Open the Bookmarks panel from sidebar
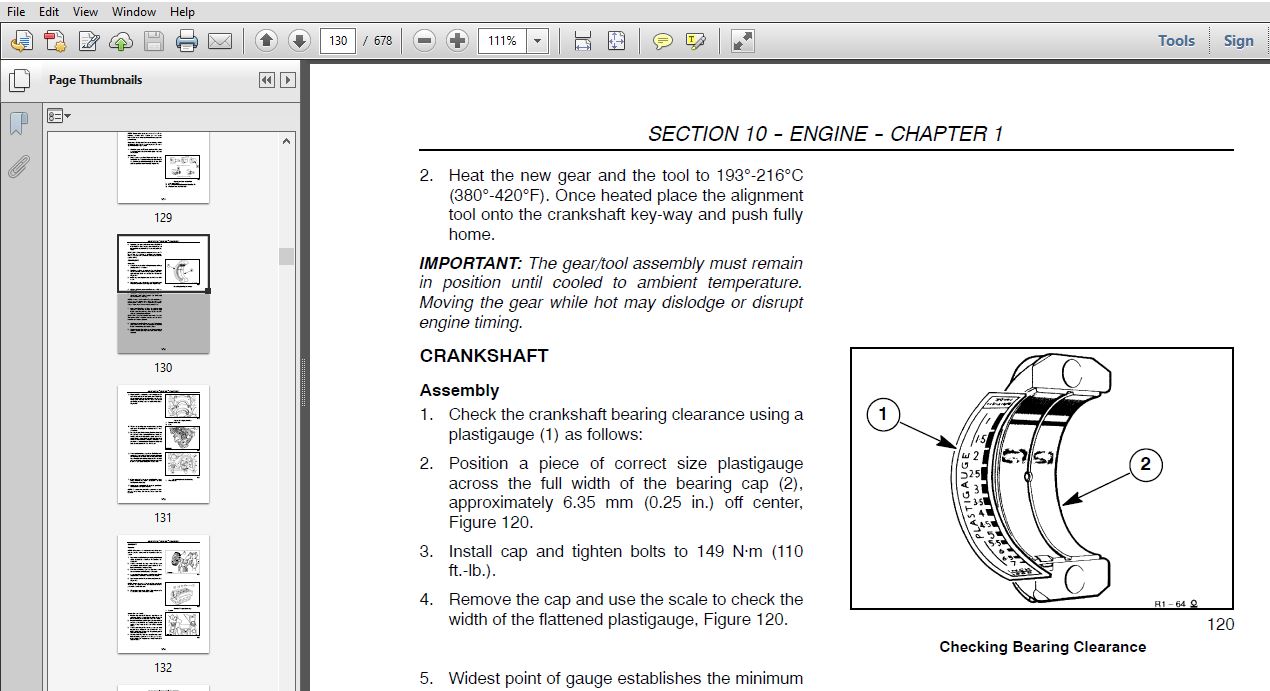1270x691 pixels. tap(19, 124)
